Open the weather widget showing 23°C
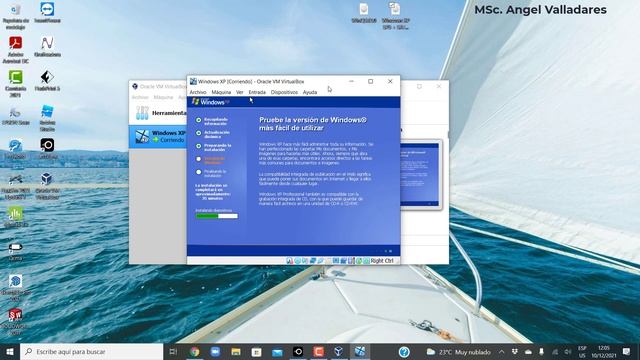This screenshot has width=640, height=360. 458,352
